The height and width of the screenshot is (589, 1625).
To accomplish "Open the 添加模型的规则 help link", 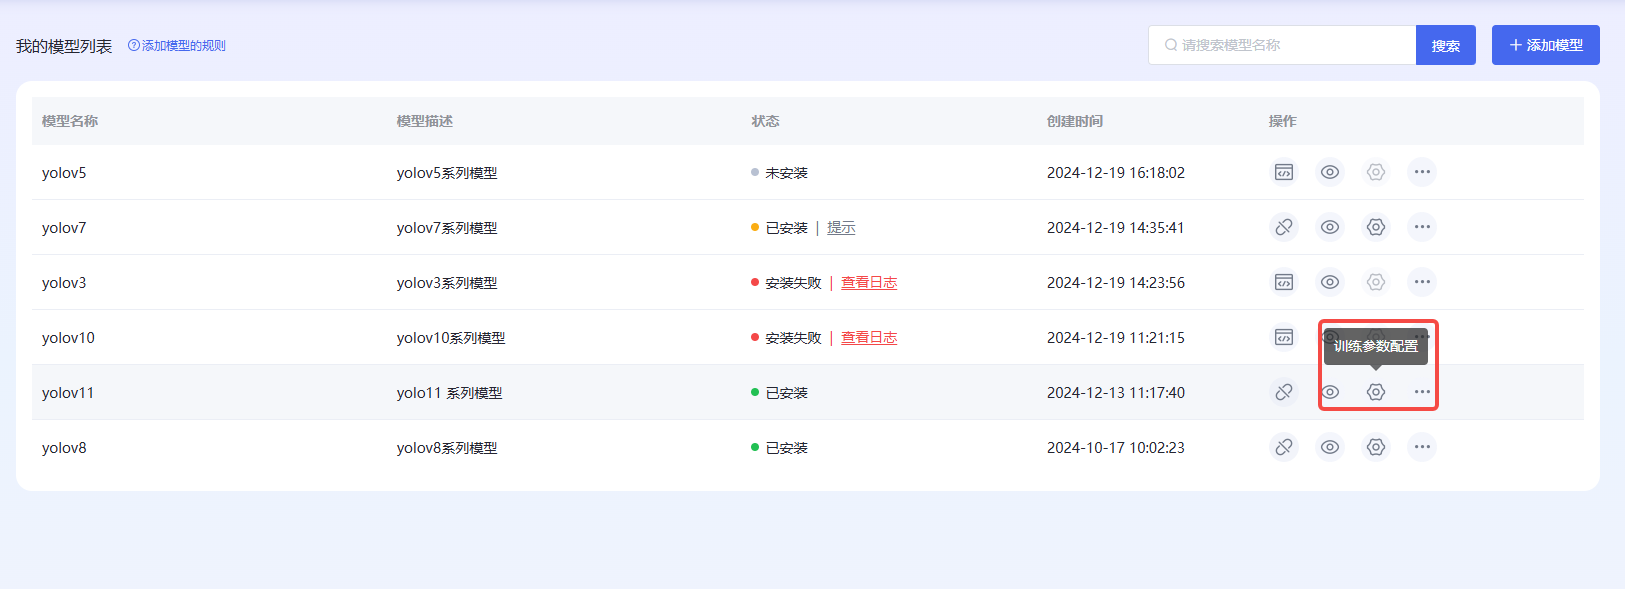I will [x=177, y=45].
